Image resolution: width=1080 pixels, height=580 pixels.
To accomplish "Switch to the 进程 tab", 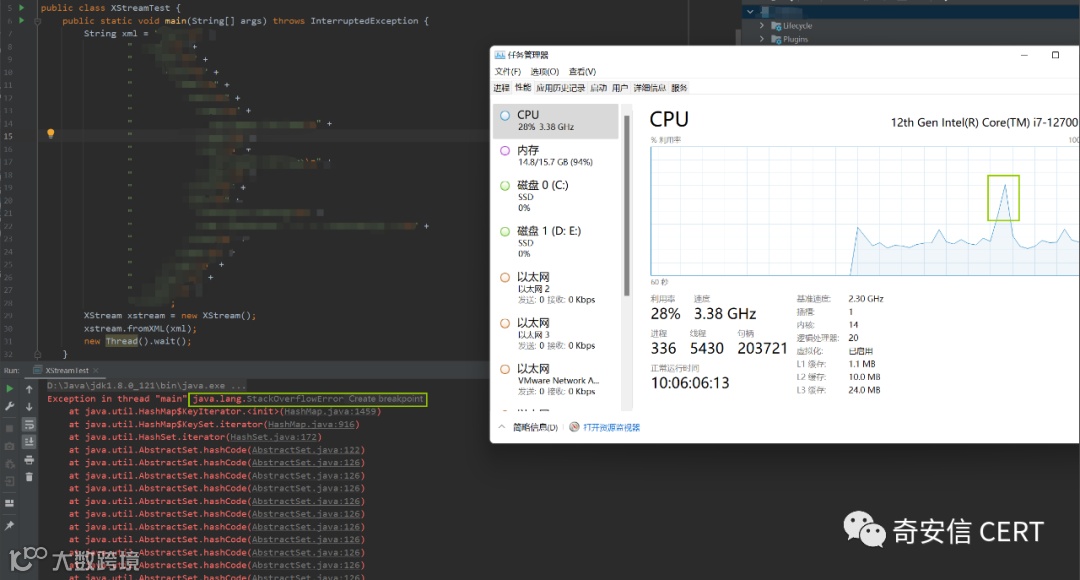I will tap(501, 88).
